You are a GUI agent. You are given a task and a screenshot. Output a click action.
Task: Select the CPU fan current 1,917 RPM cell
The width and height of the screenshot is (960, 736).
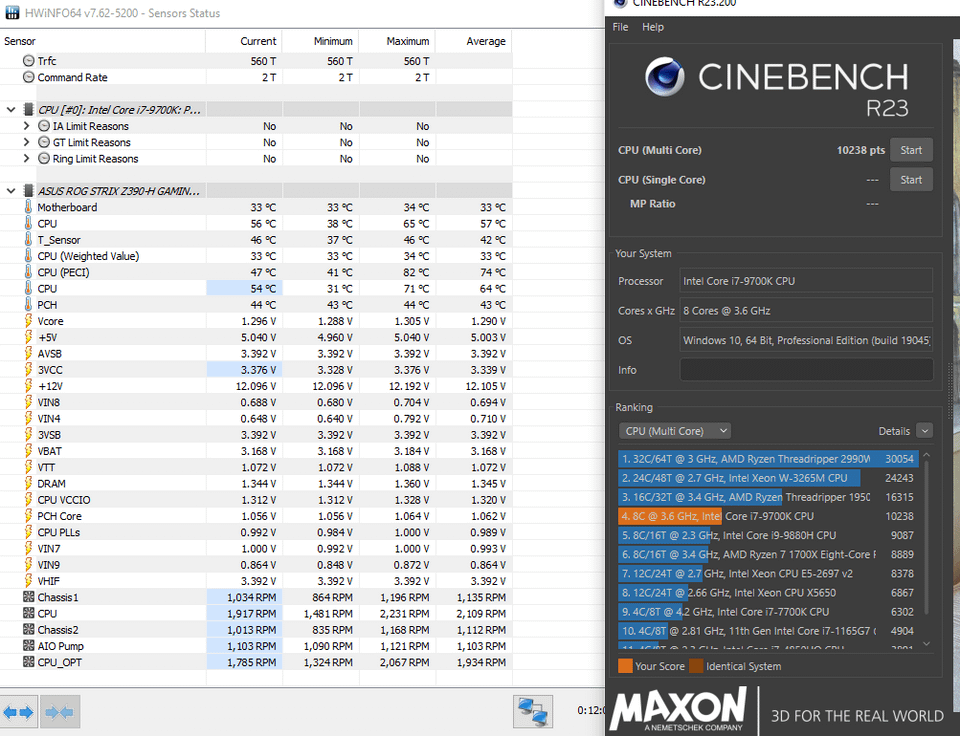click(x=244, y=613)
